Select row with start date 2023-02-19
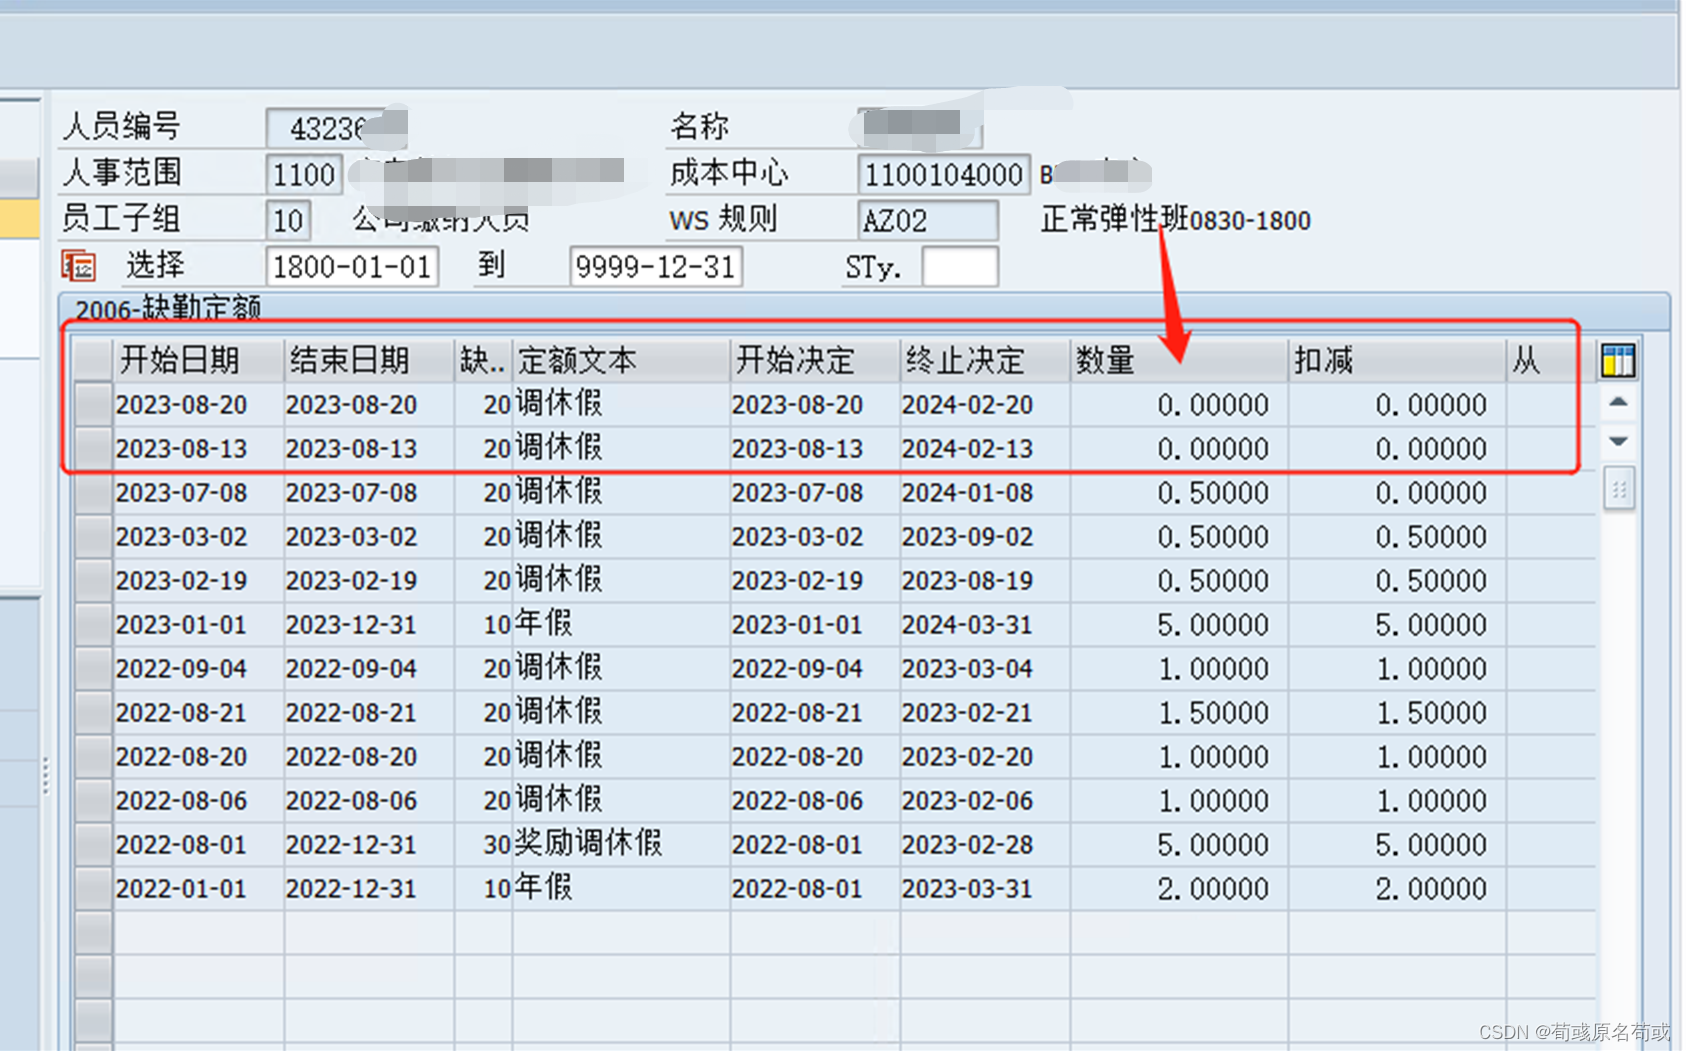 93,581
